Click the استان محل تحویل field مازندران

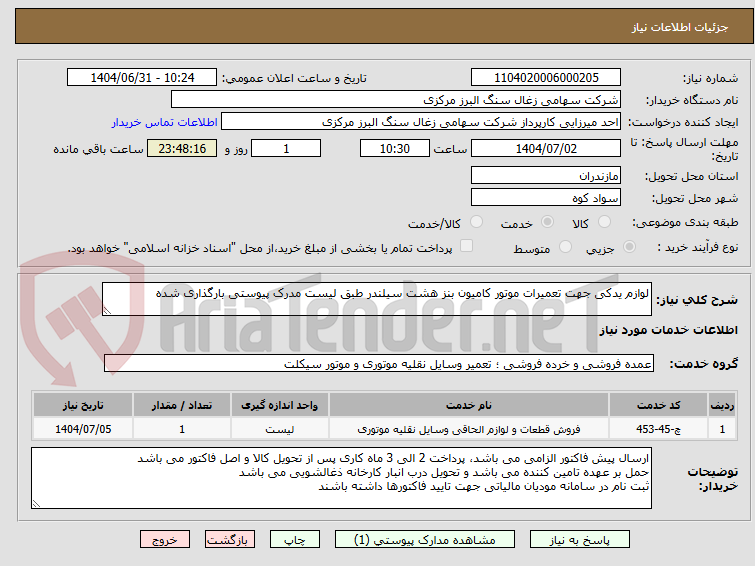(x=546, y=175)
